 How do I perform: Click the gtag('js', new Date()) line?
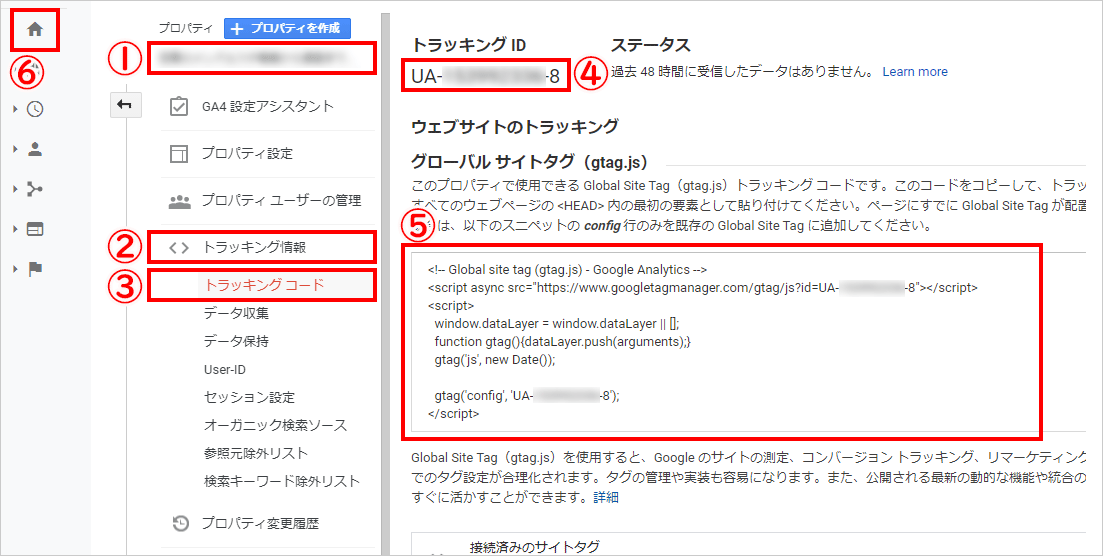[495, 360]
